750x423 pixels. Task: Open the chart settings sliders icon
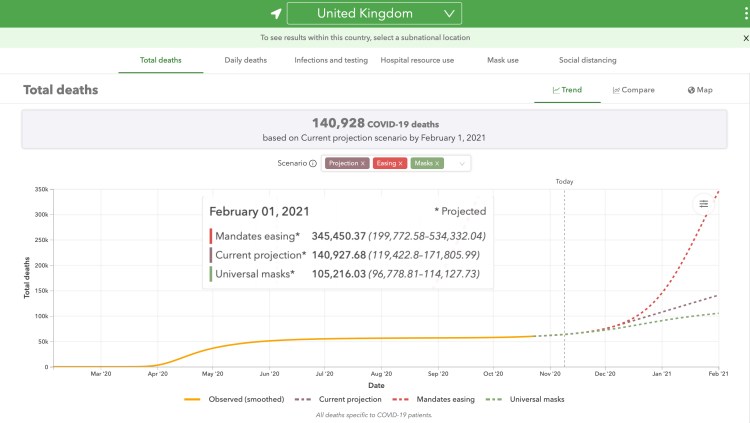(704, 204)
